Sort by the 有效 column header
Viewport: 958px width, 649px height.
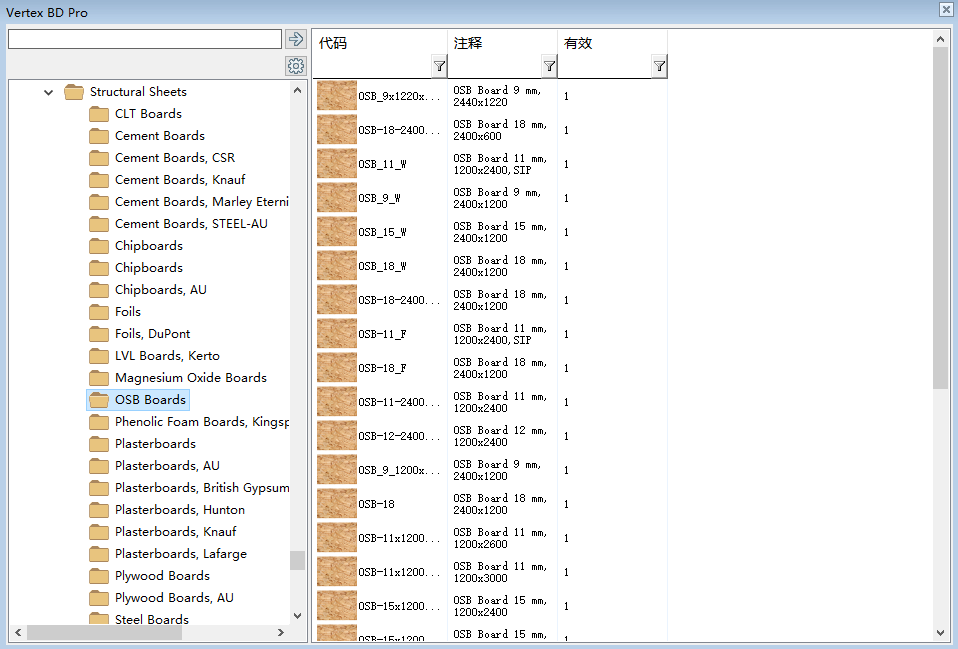[x=578, y=43]
